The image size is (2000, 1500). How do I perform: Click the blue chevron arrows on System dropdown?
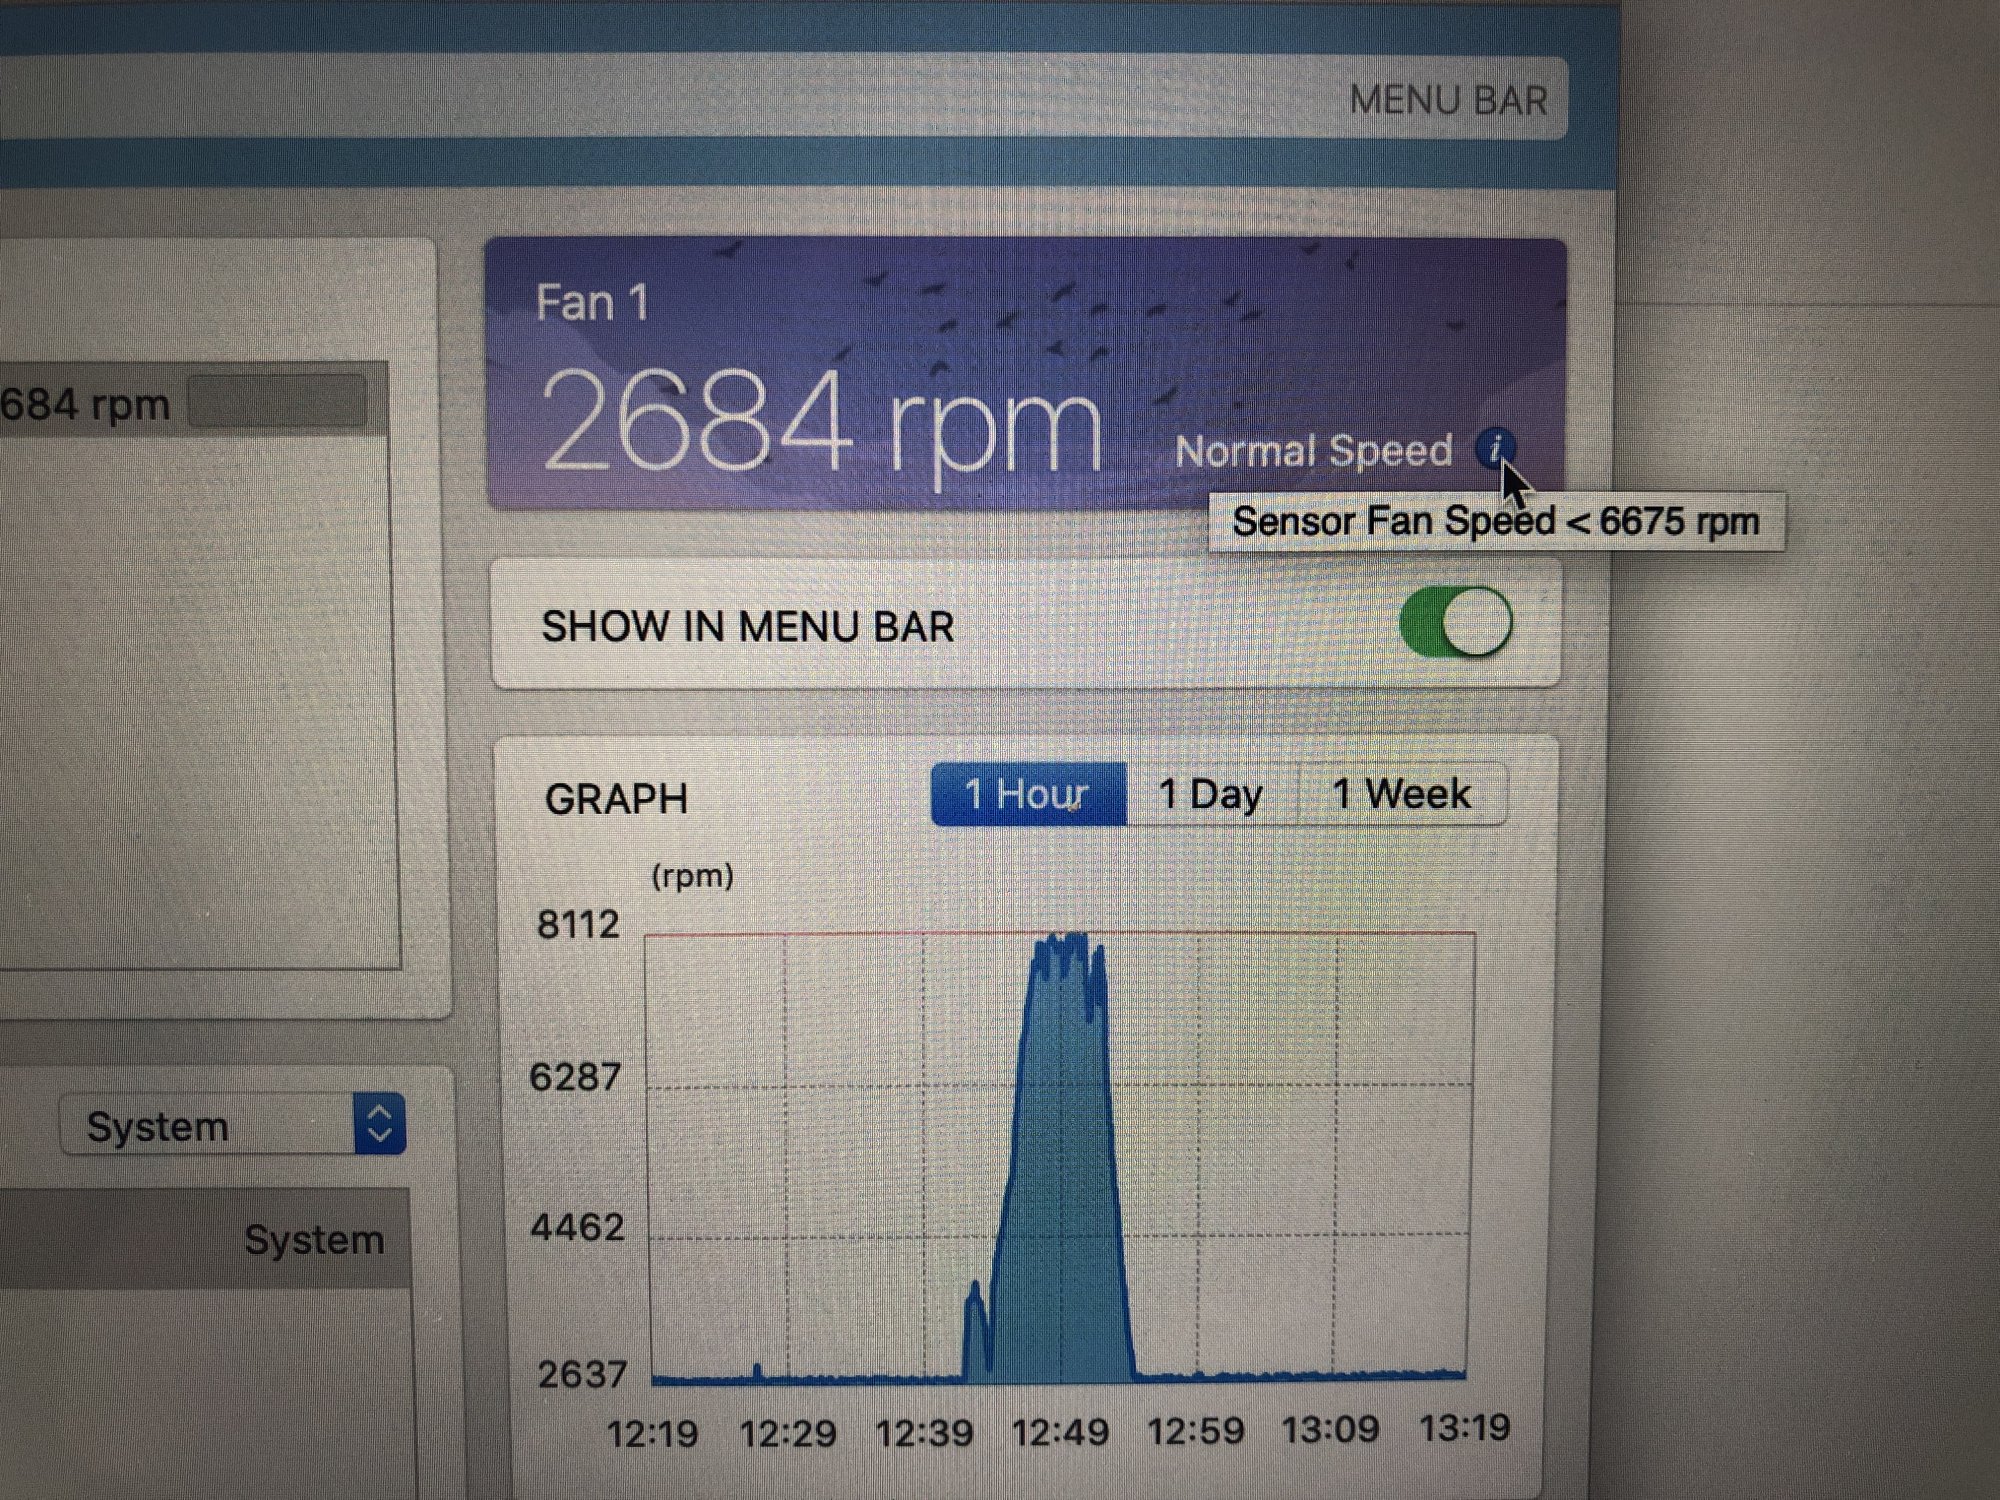(379, 1124)
